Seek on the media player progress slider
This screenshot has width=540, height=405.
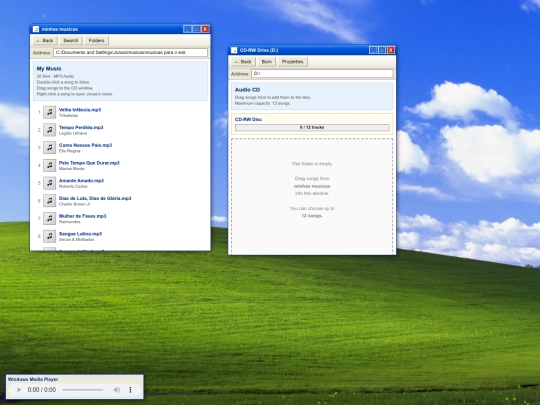(x=83, y=390)
